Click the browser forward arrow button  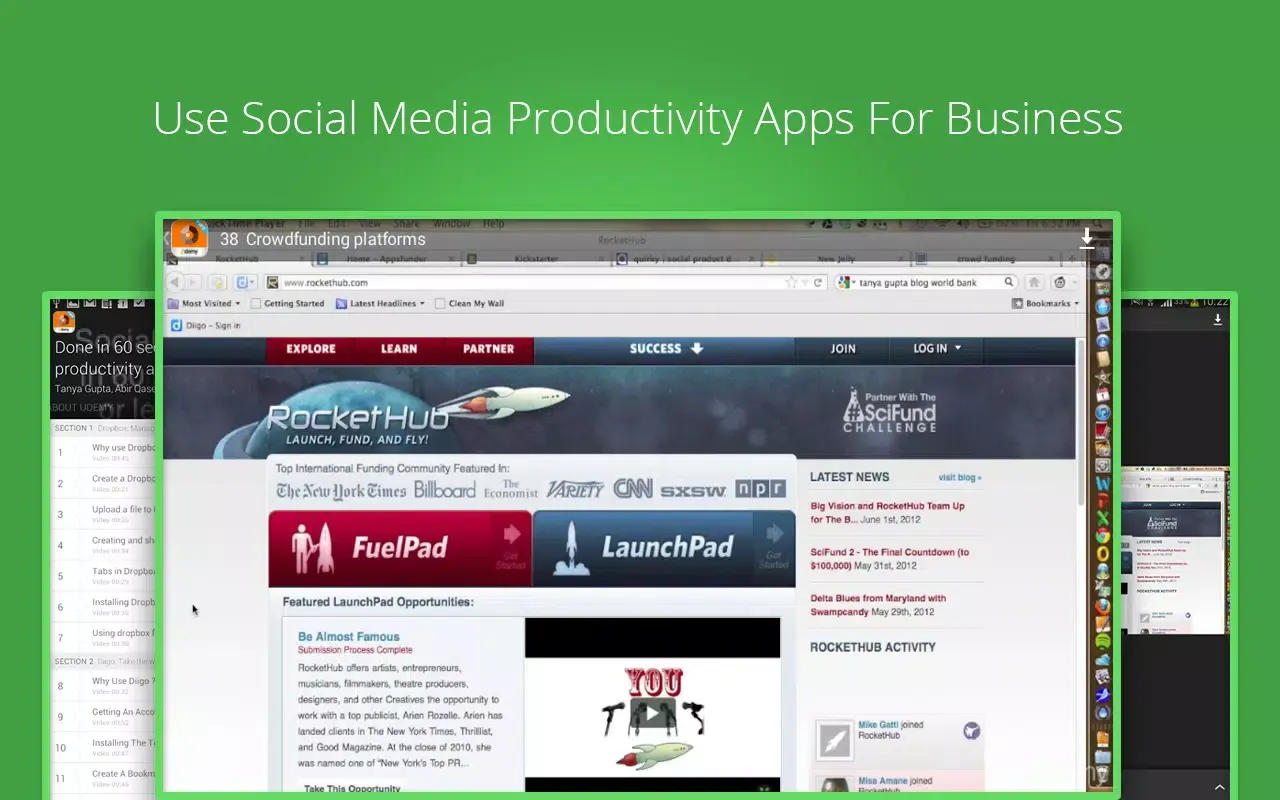tap(194, 283)
